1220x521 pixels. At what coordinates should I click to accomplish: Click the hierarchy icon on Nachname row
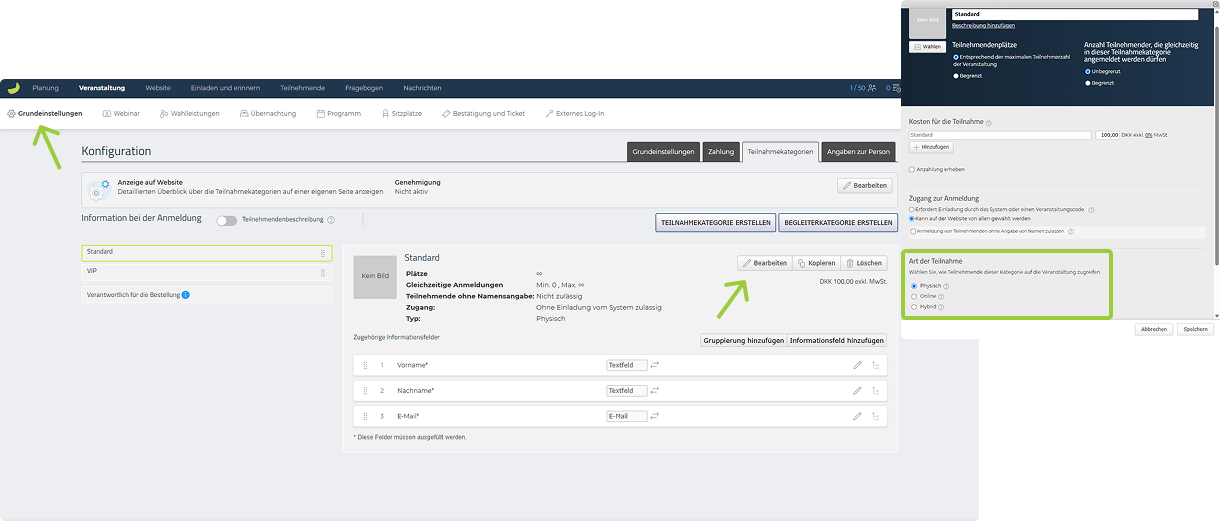click(876, 391)
